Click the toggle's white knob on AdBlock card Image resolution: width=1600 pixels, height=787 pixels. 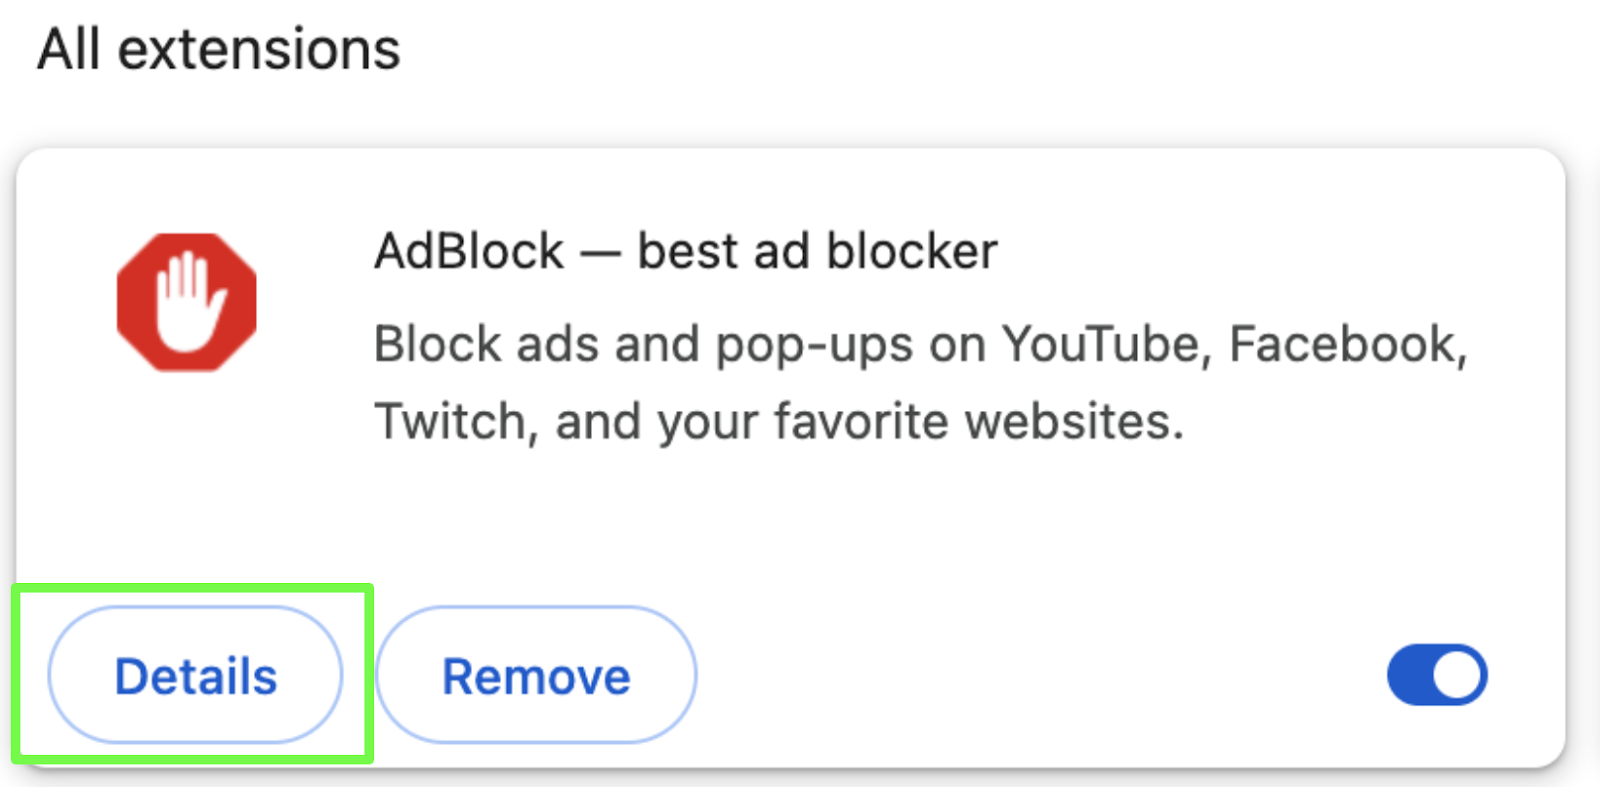tap(1457, 675)
